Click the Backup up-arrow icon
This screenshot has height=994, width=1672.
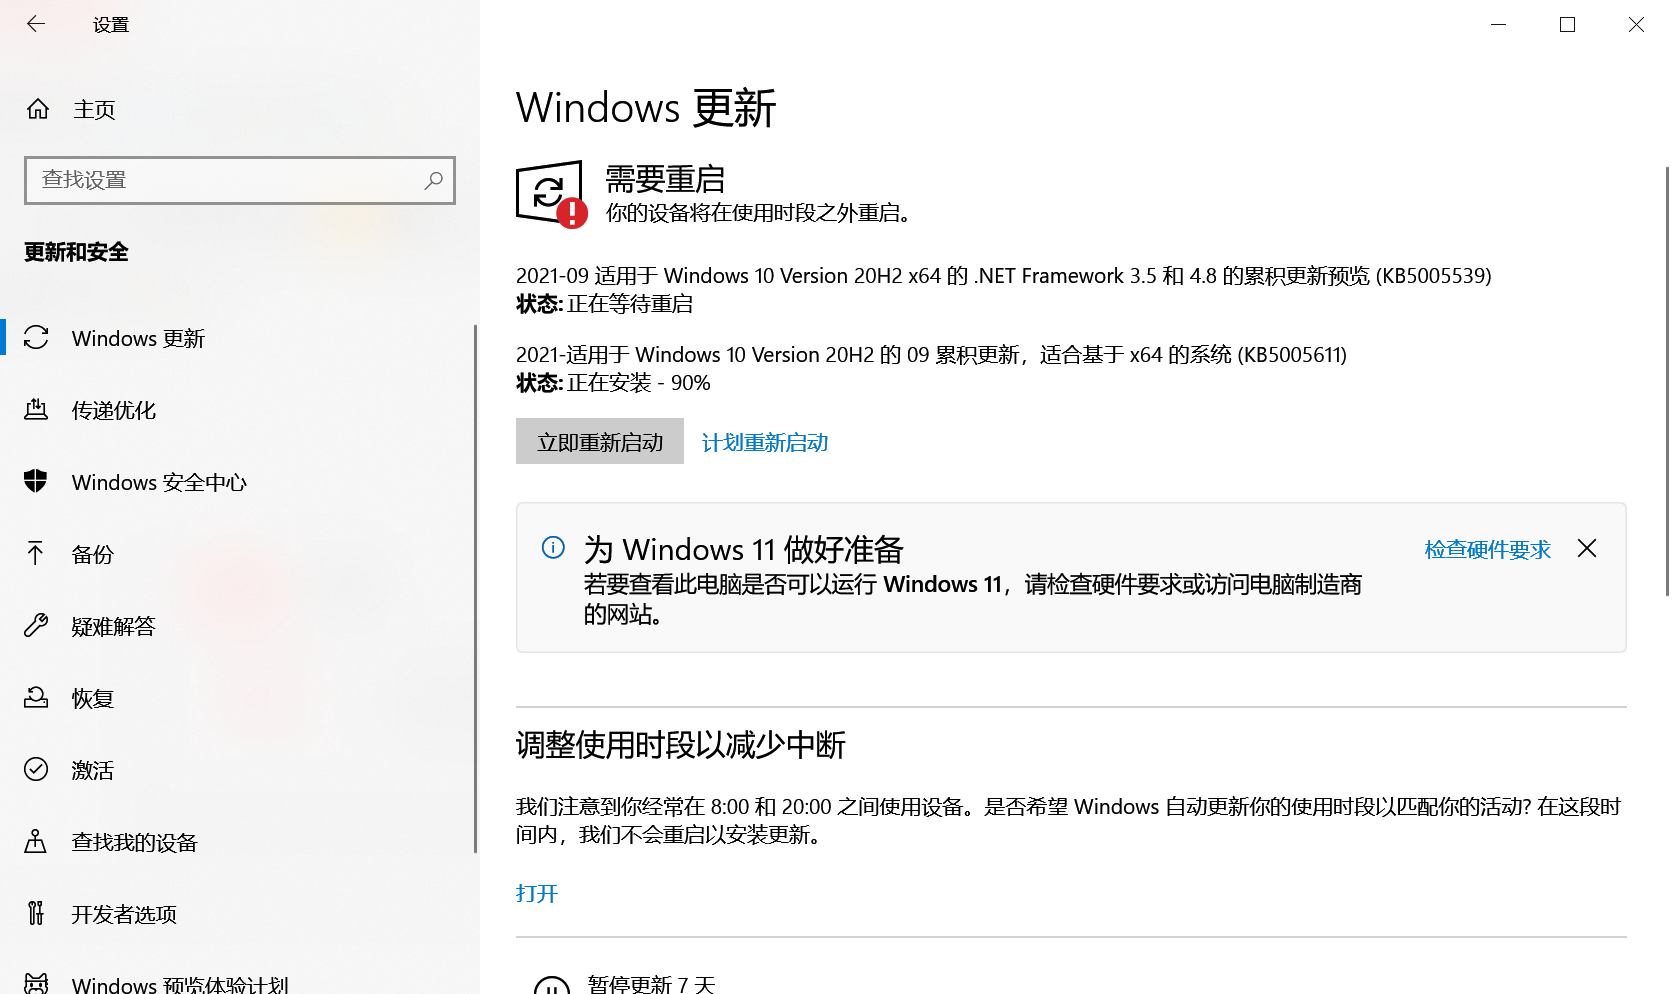point(36,553)
